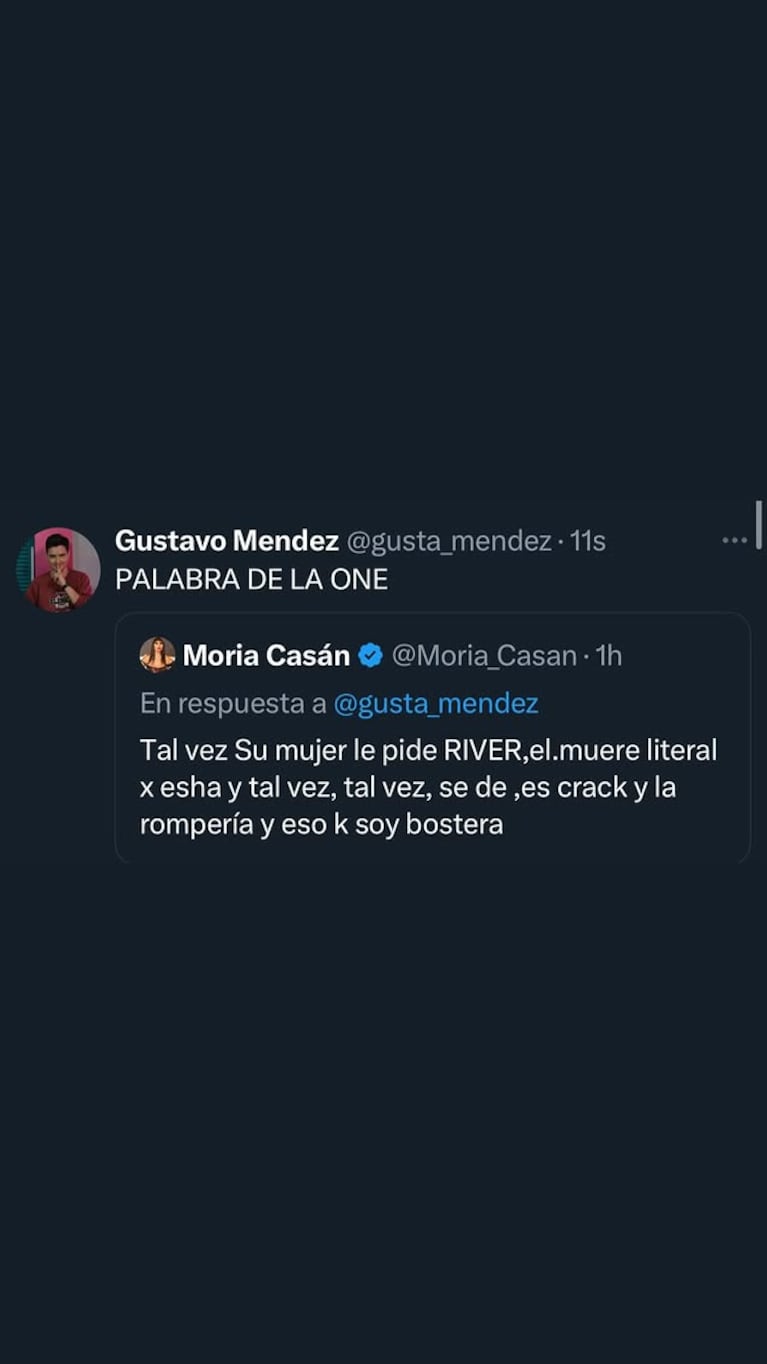Click the scrollbar thumb on the right edge
The image size is (767, 1364).
[x=759, y=525]
